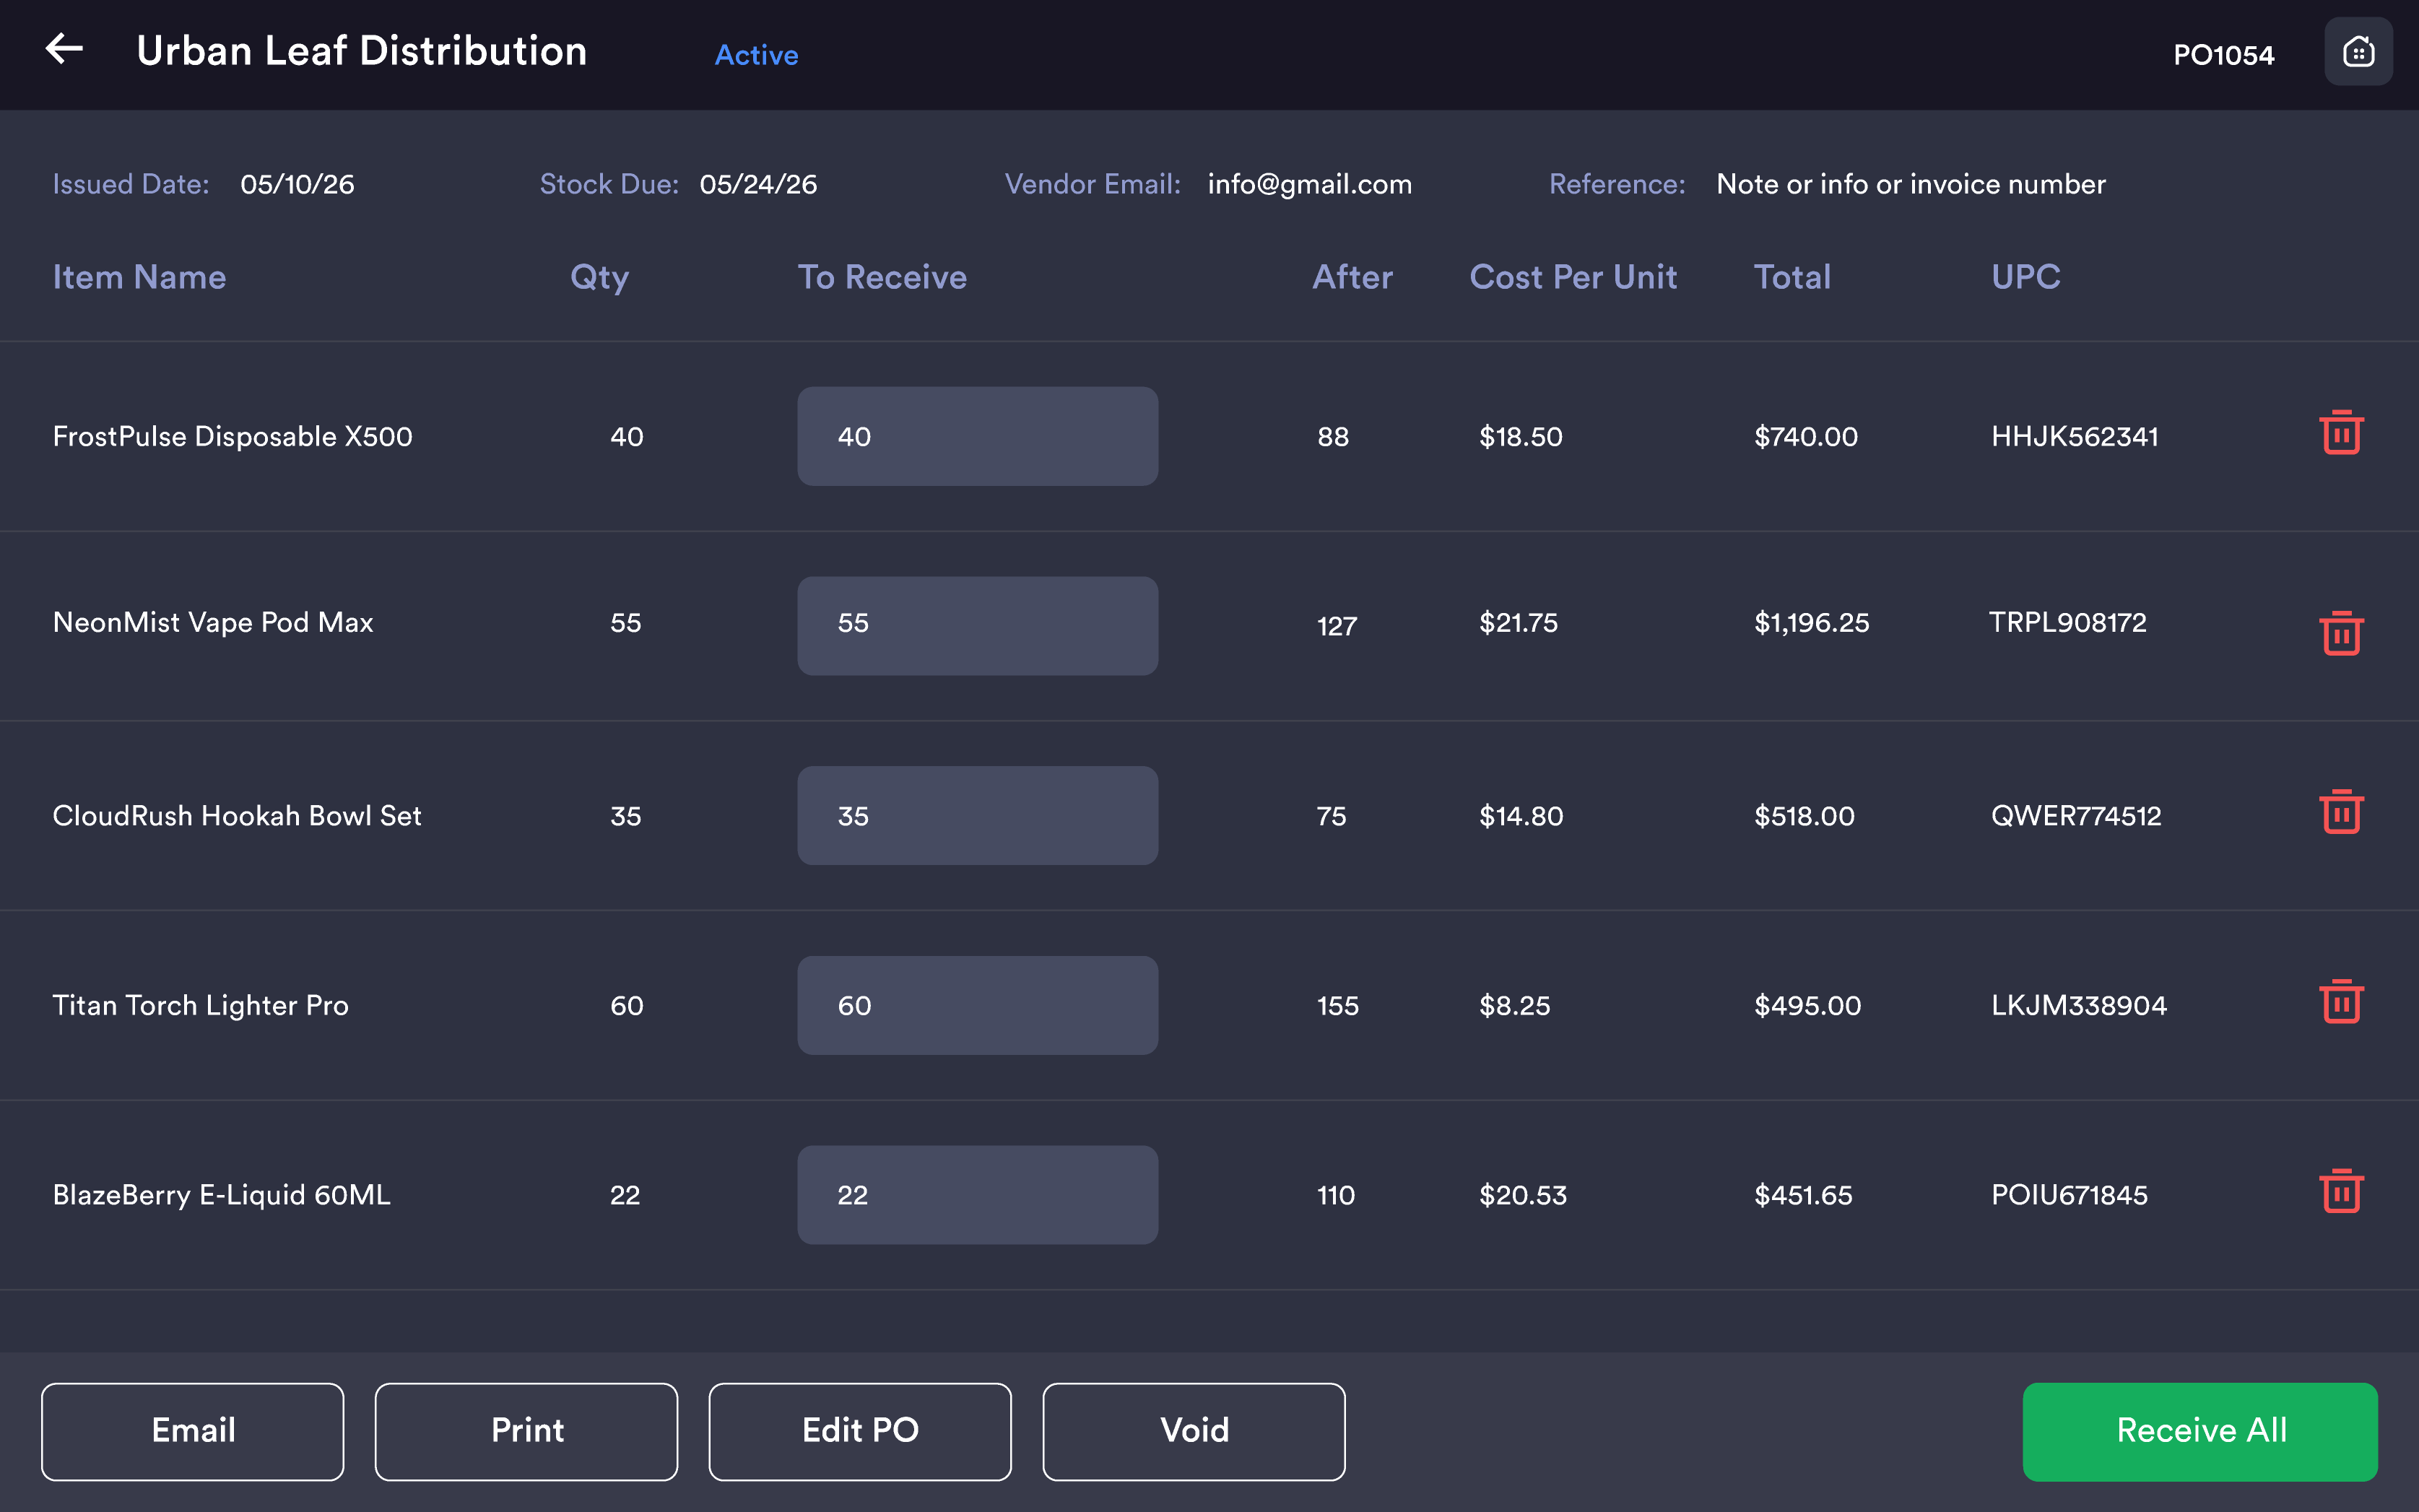The height and width of the screenshot is (1512, 2419).
Task: Edit To Receive field for FrostPulse Disposable X500
Action: pos(977,436)
